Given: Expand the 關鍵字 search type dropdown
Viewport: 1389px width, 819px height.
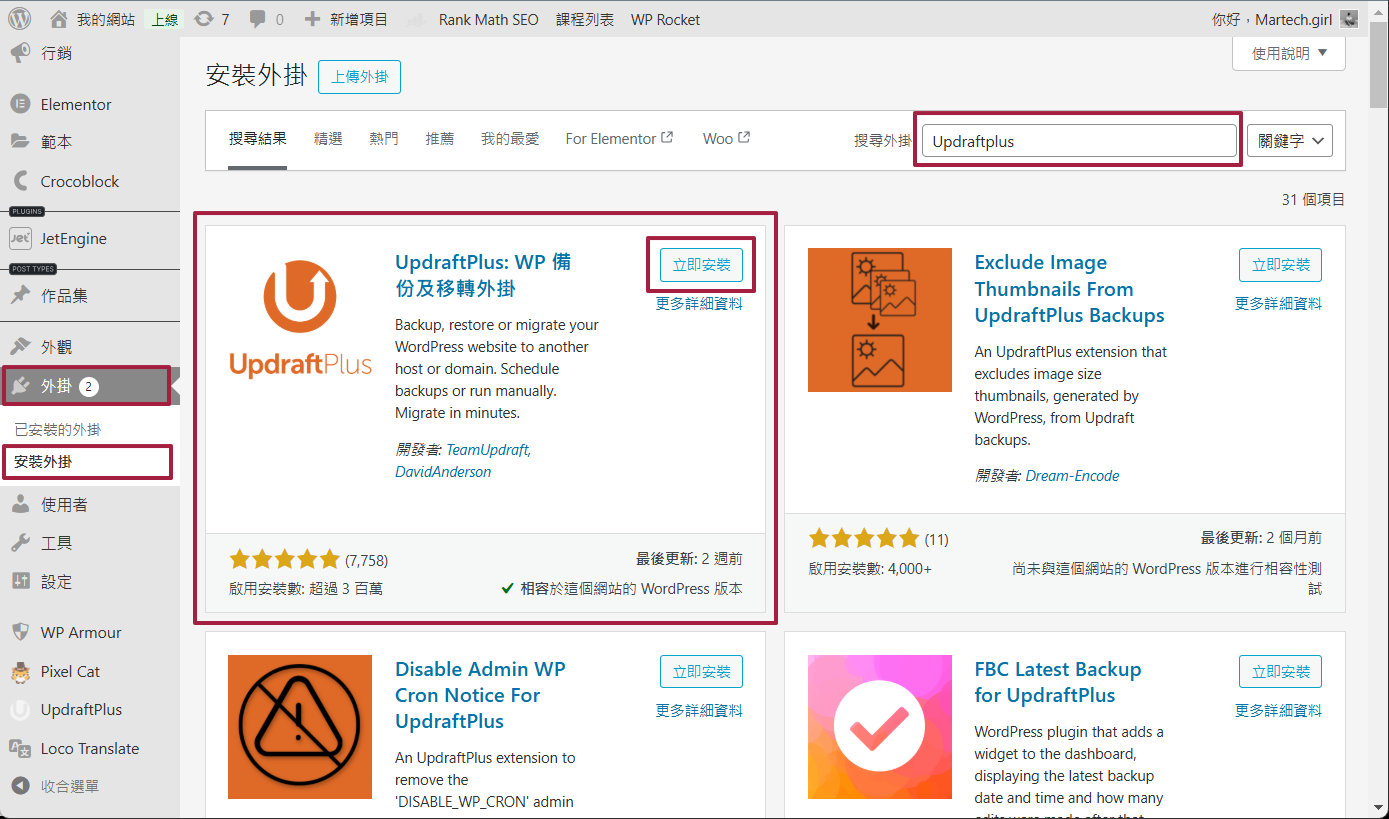Looking at the screenshot, I should 1289,141.
